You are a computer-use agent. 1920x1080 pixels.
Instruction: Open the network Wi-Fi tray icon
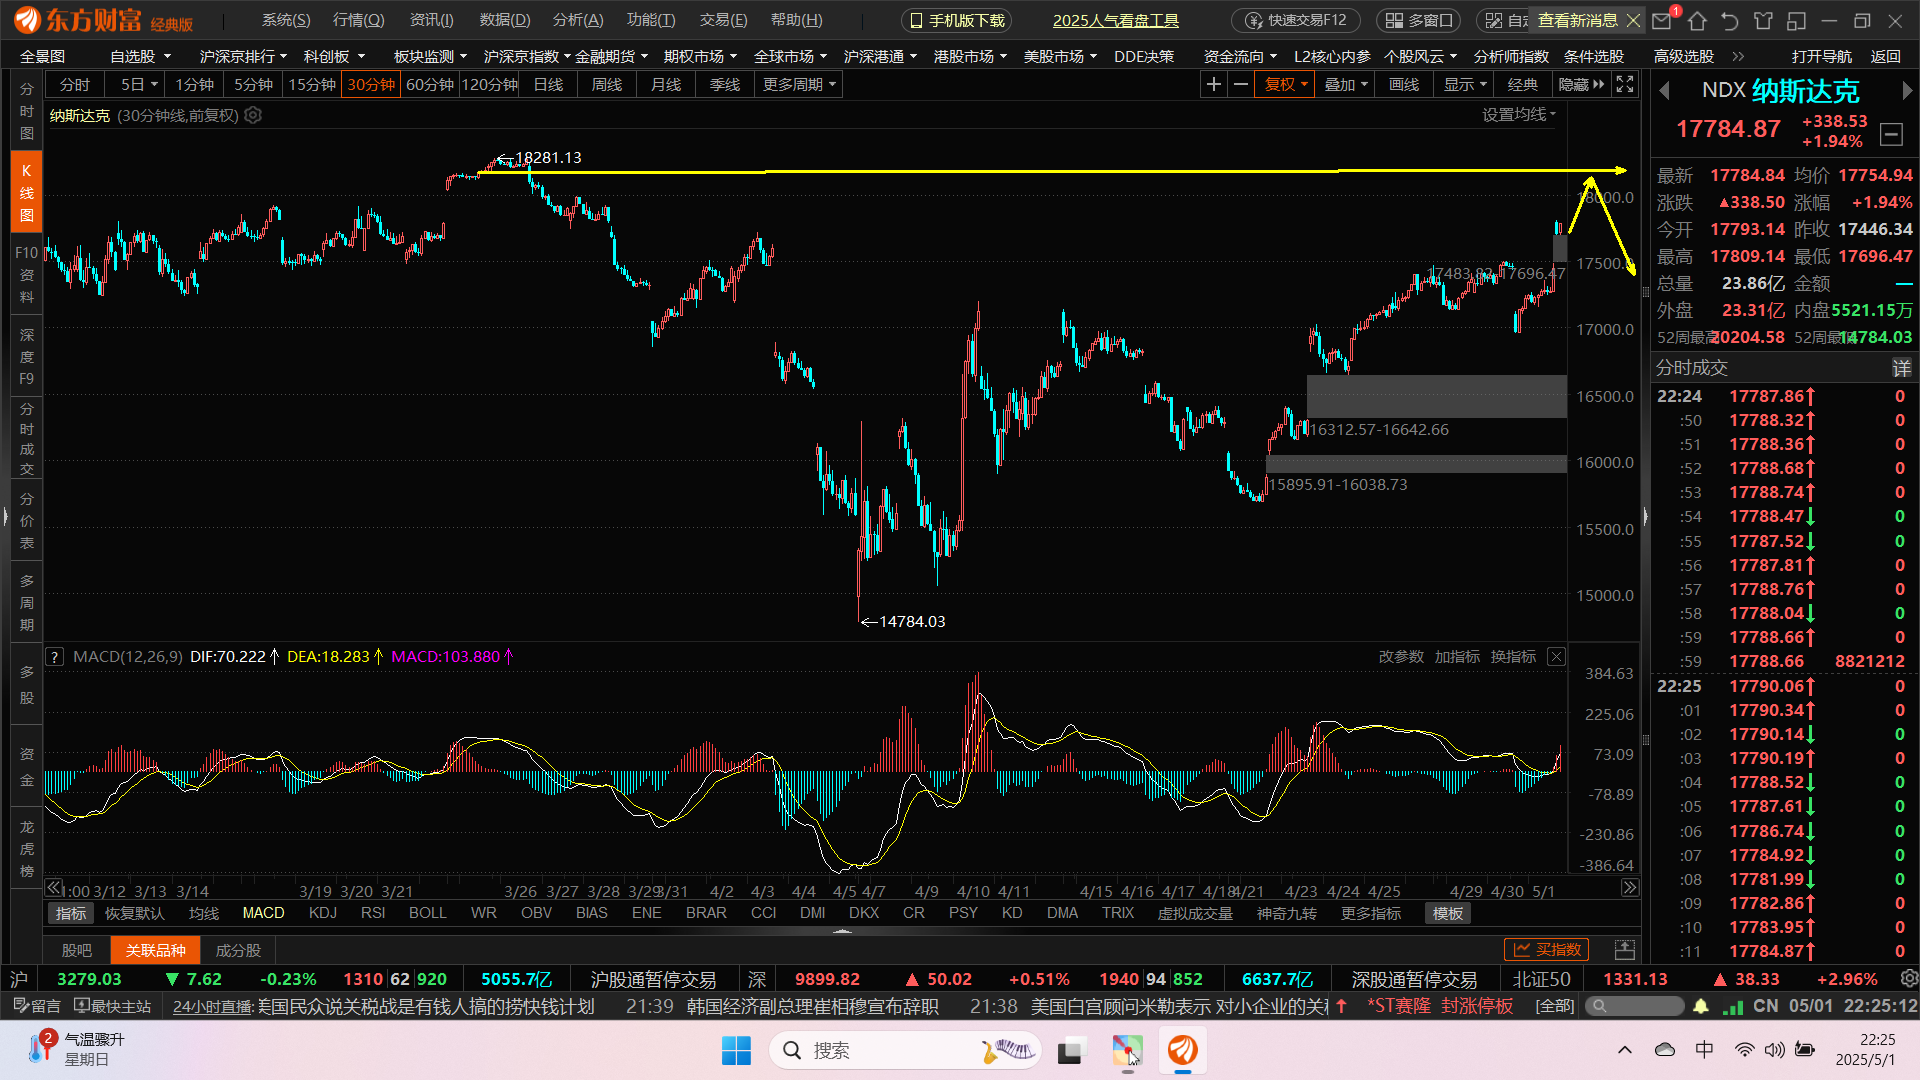(1744, 1050)
